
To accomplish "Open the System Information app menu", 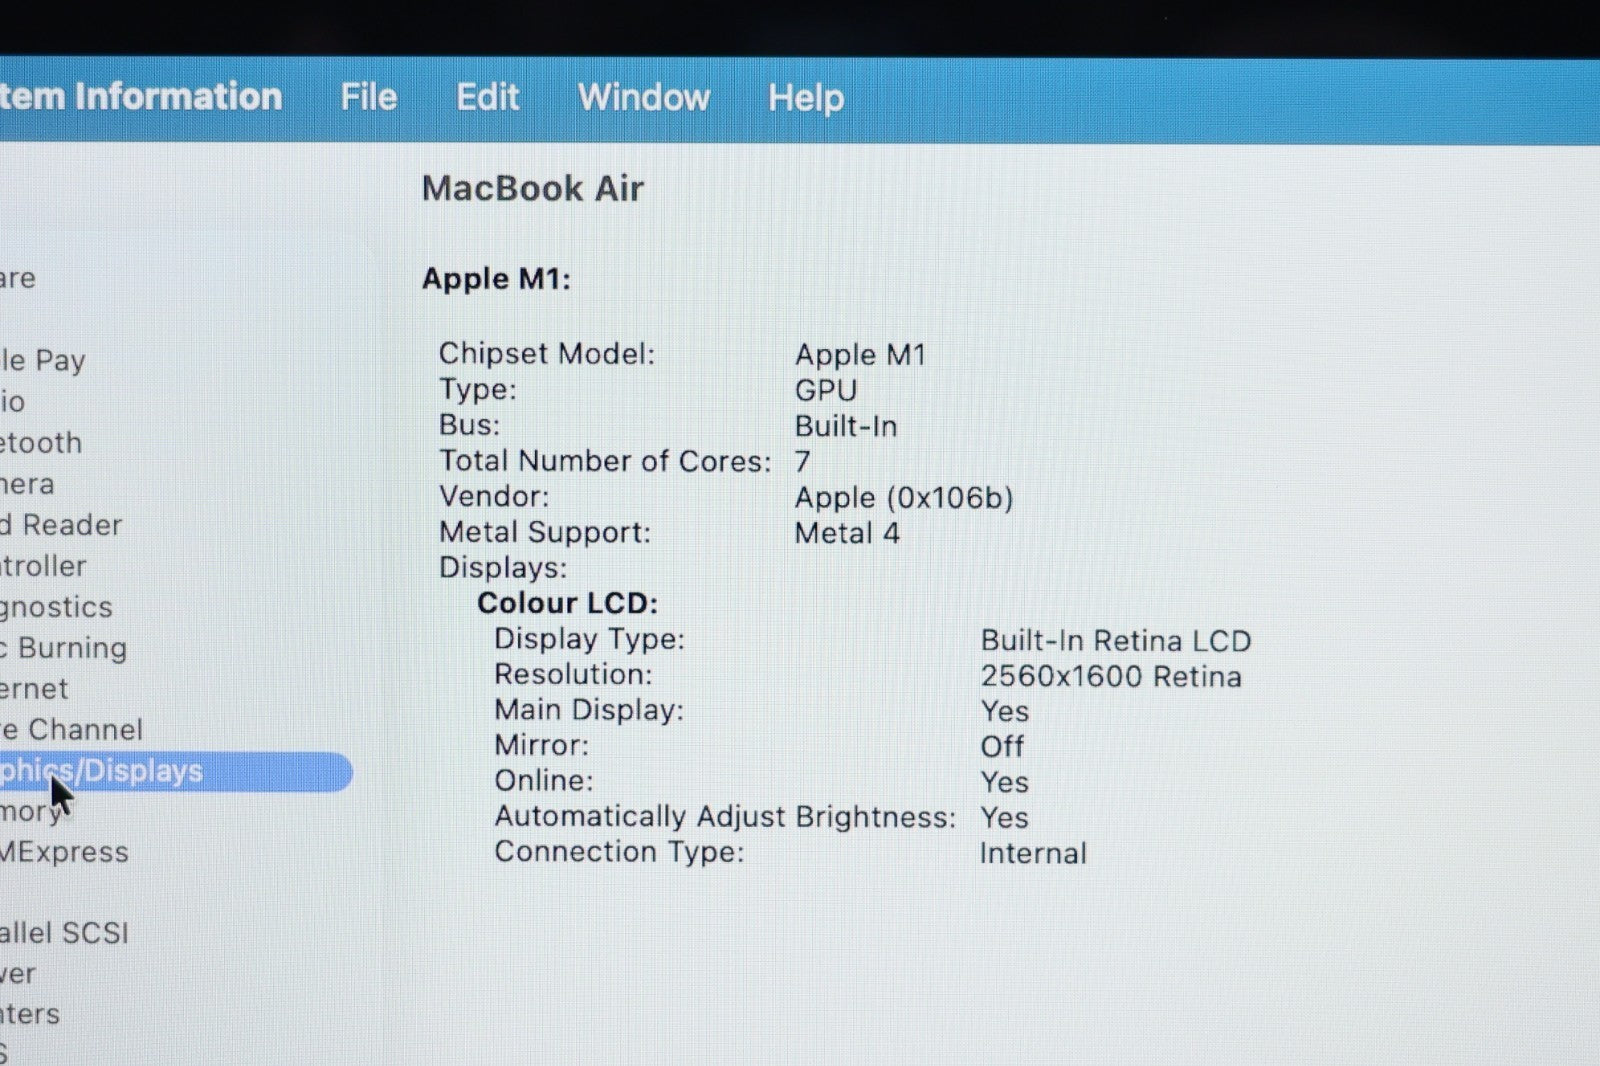I will (140, 97).
